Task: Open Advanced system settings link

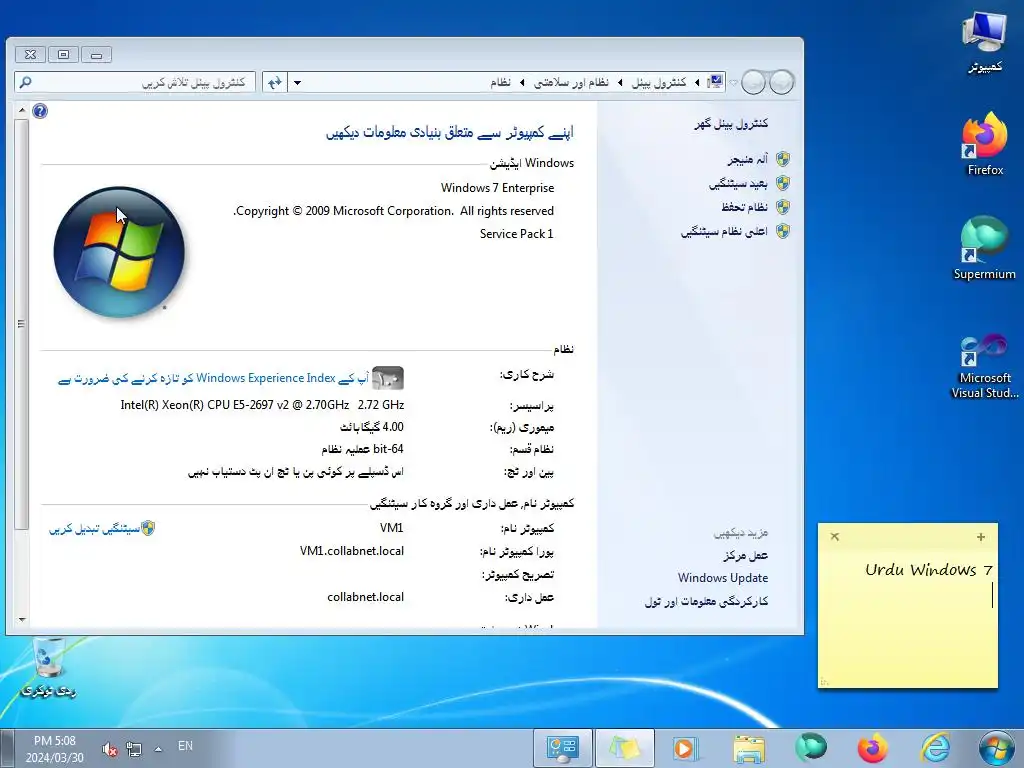Action: pos(724,231)
